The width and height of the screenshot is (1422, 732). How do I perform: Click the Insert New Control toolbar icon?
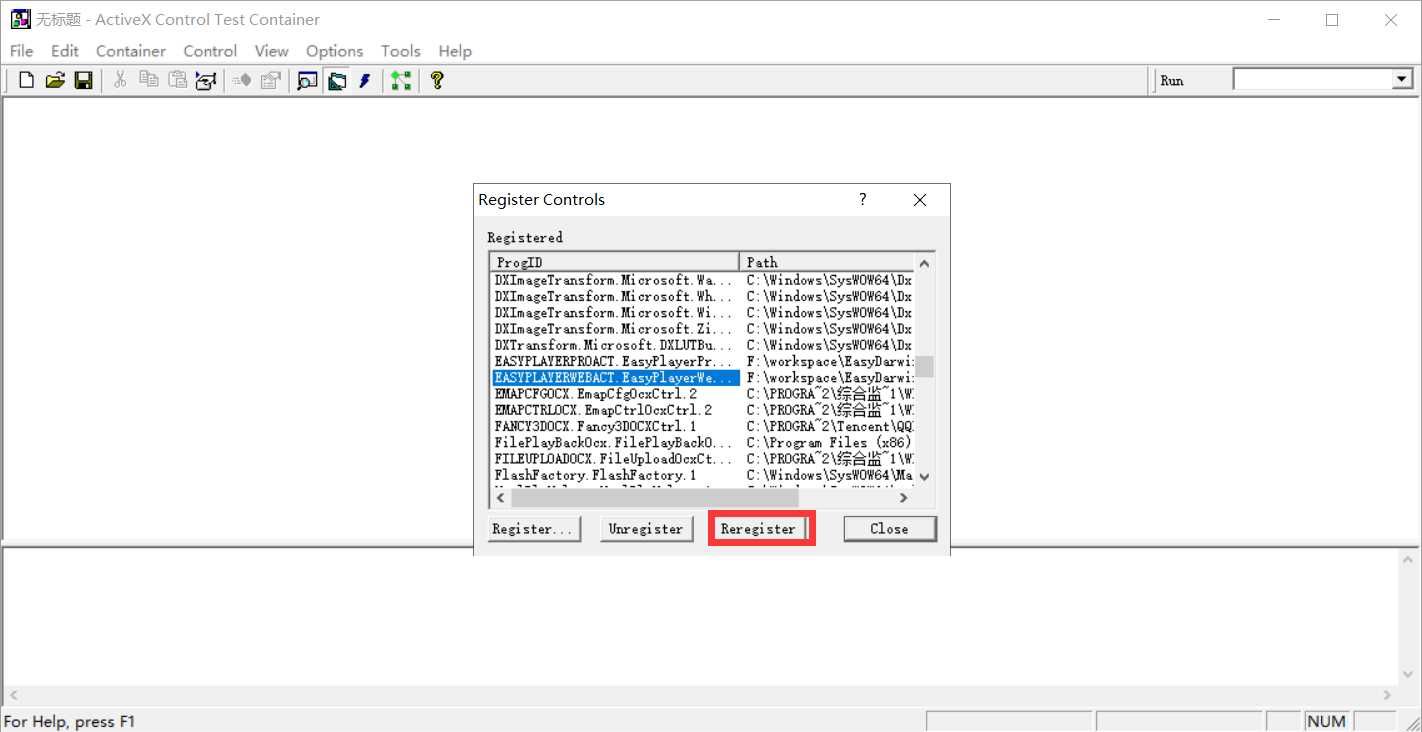[206, 81]
